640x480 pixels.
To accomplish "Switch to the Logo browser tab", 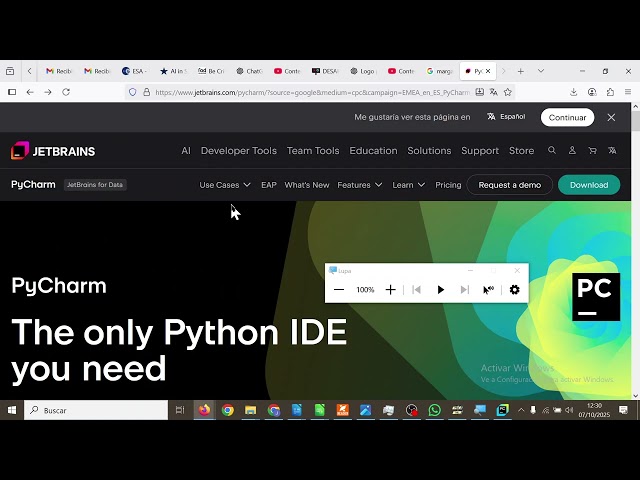I will tap(362, 71).
